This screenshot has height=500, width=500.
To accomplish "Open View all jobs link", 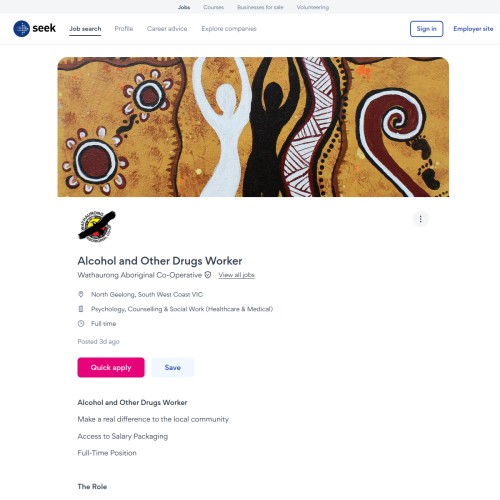I will 237,275.
